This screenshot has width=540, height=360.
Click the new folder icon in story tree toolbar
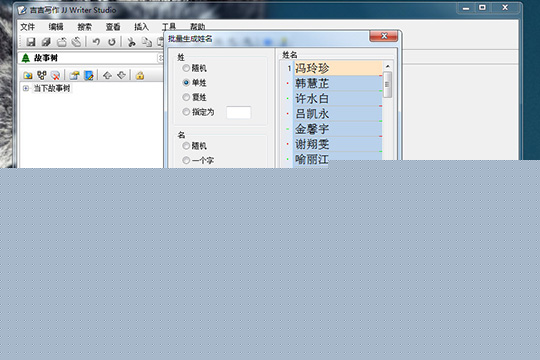click(28, 75)
